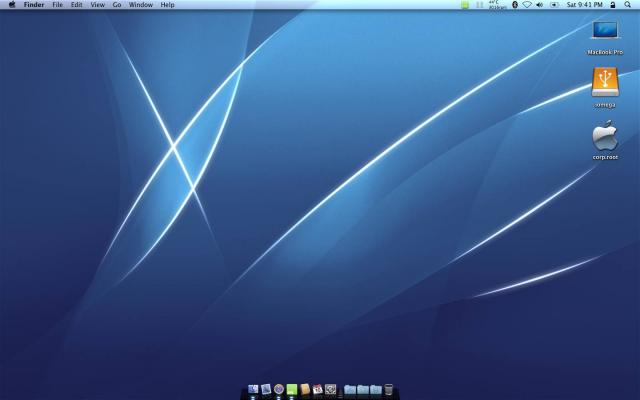Click the pause-bars icon in menu bar
This screenshot has width=640, height=400.
tap(480, 5)
